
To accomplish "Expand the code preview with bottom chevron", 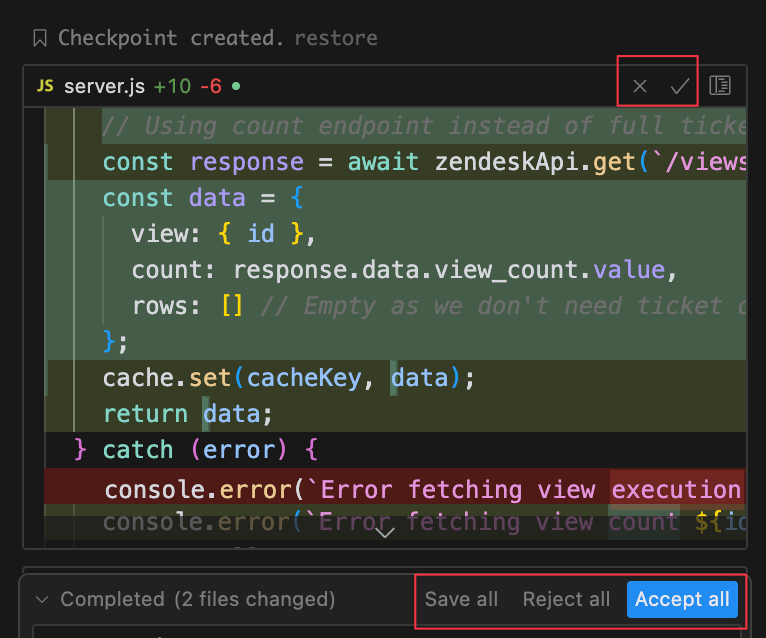I will click(x=384, y=532).
